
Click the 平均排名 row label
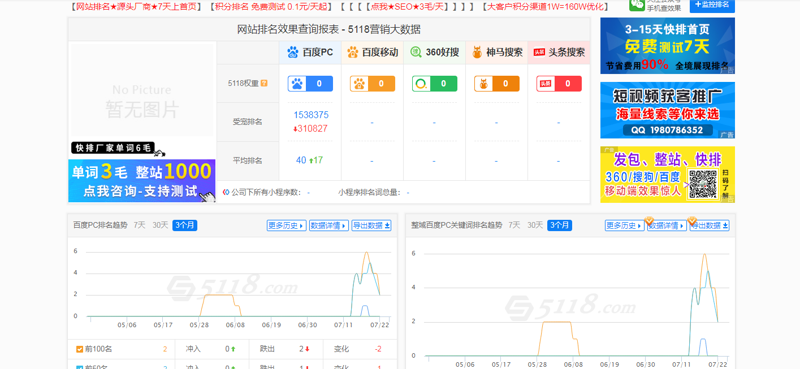(247, 161)
